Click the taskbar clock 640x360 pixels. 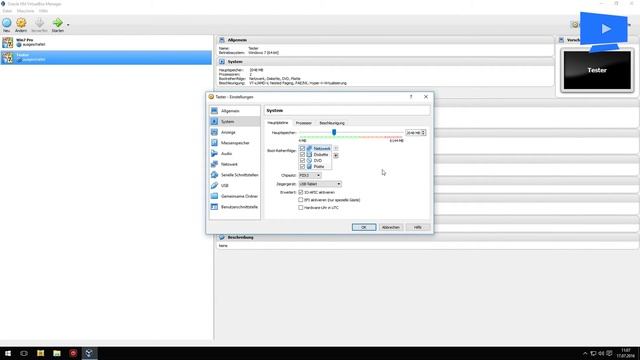tap(626, 353)
